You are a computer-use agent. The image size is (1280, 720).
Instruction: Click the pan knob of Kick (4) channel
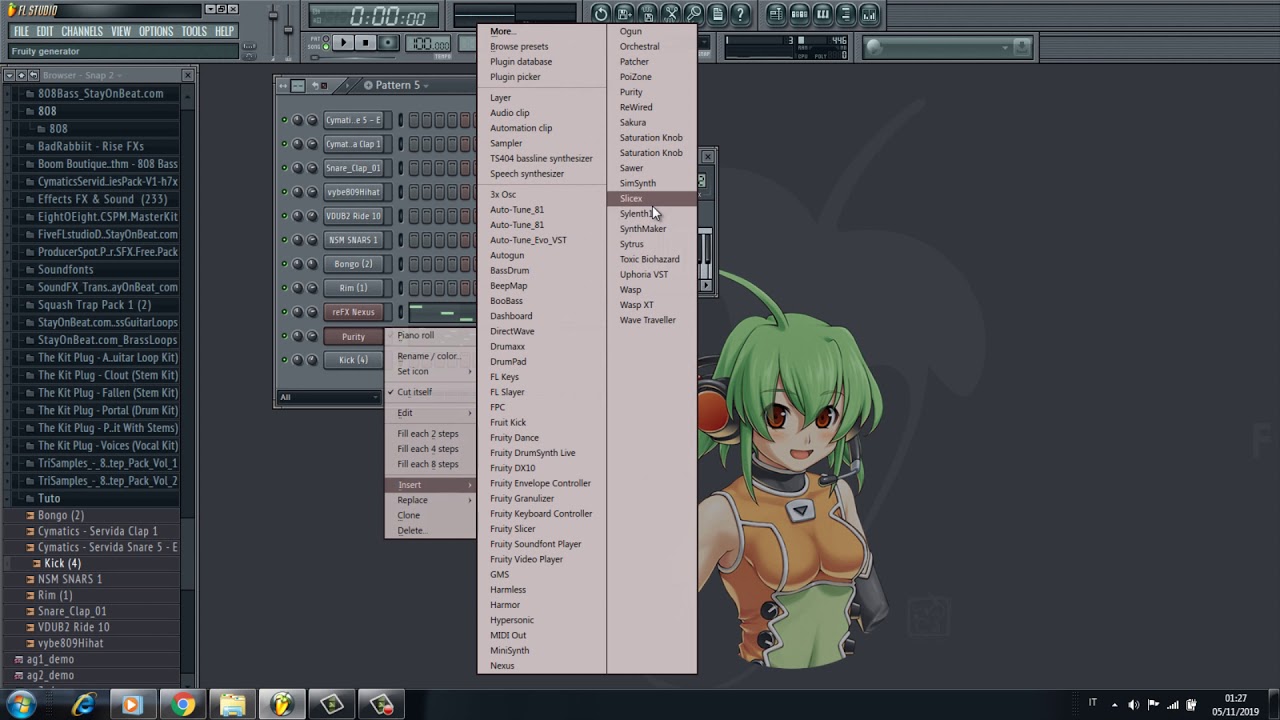(297, 360)
